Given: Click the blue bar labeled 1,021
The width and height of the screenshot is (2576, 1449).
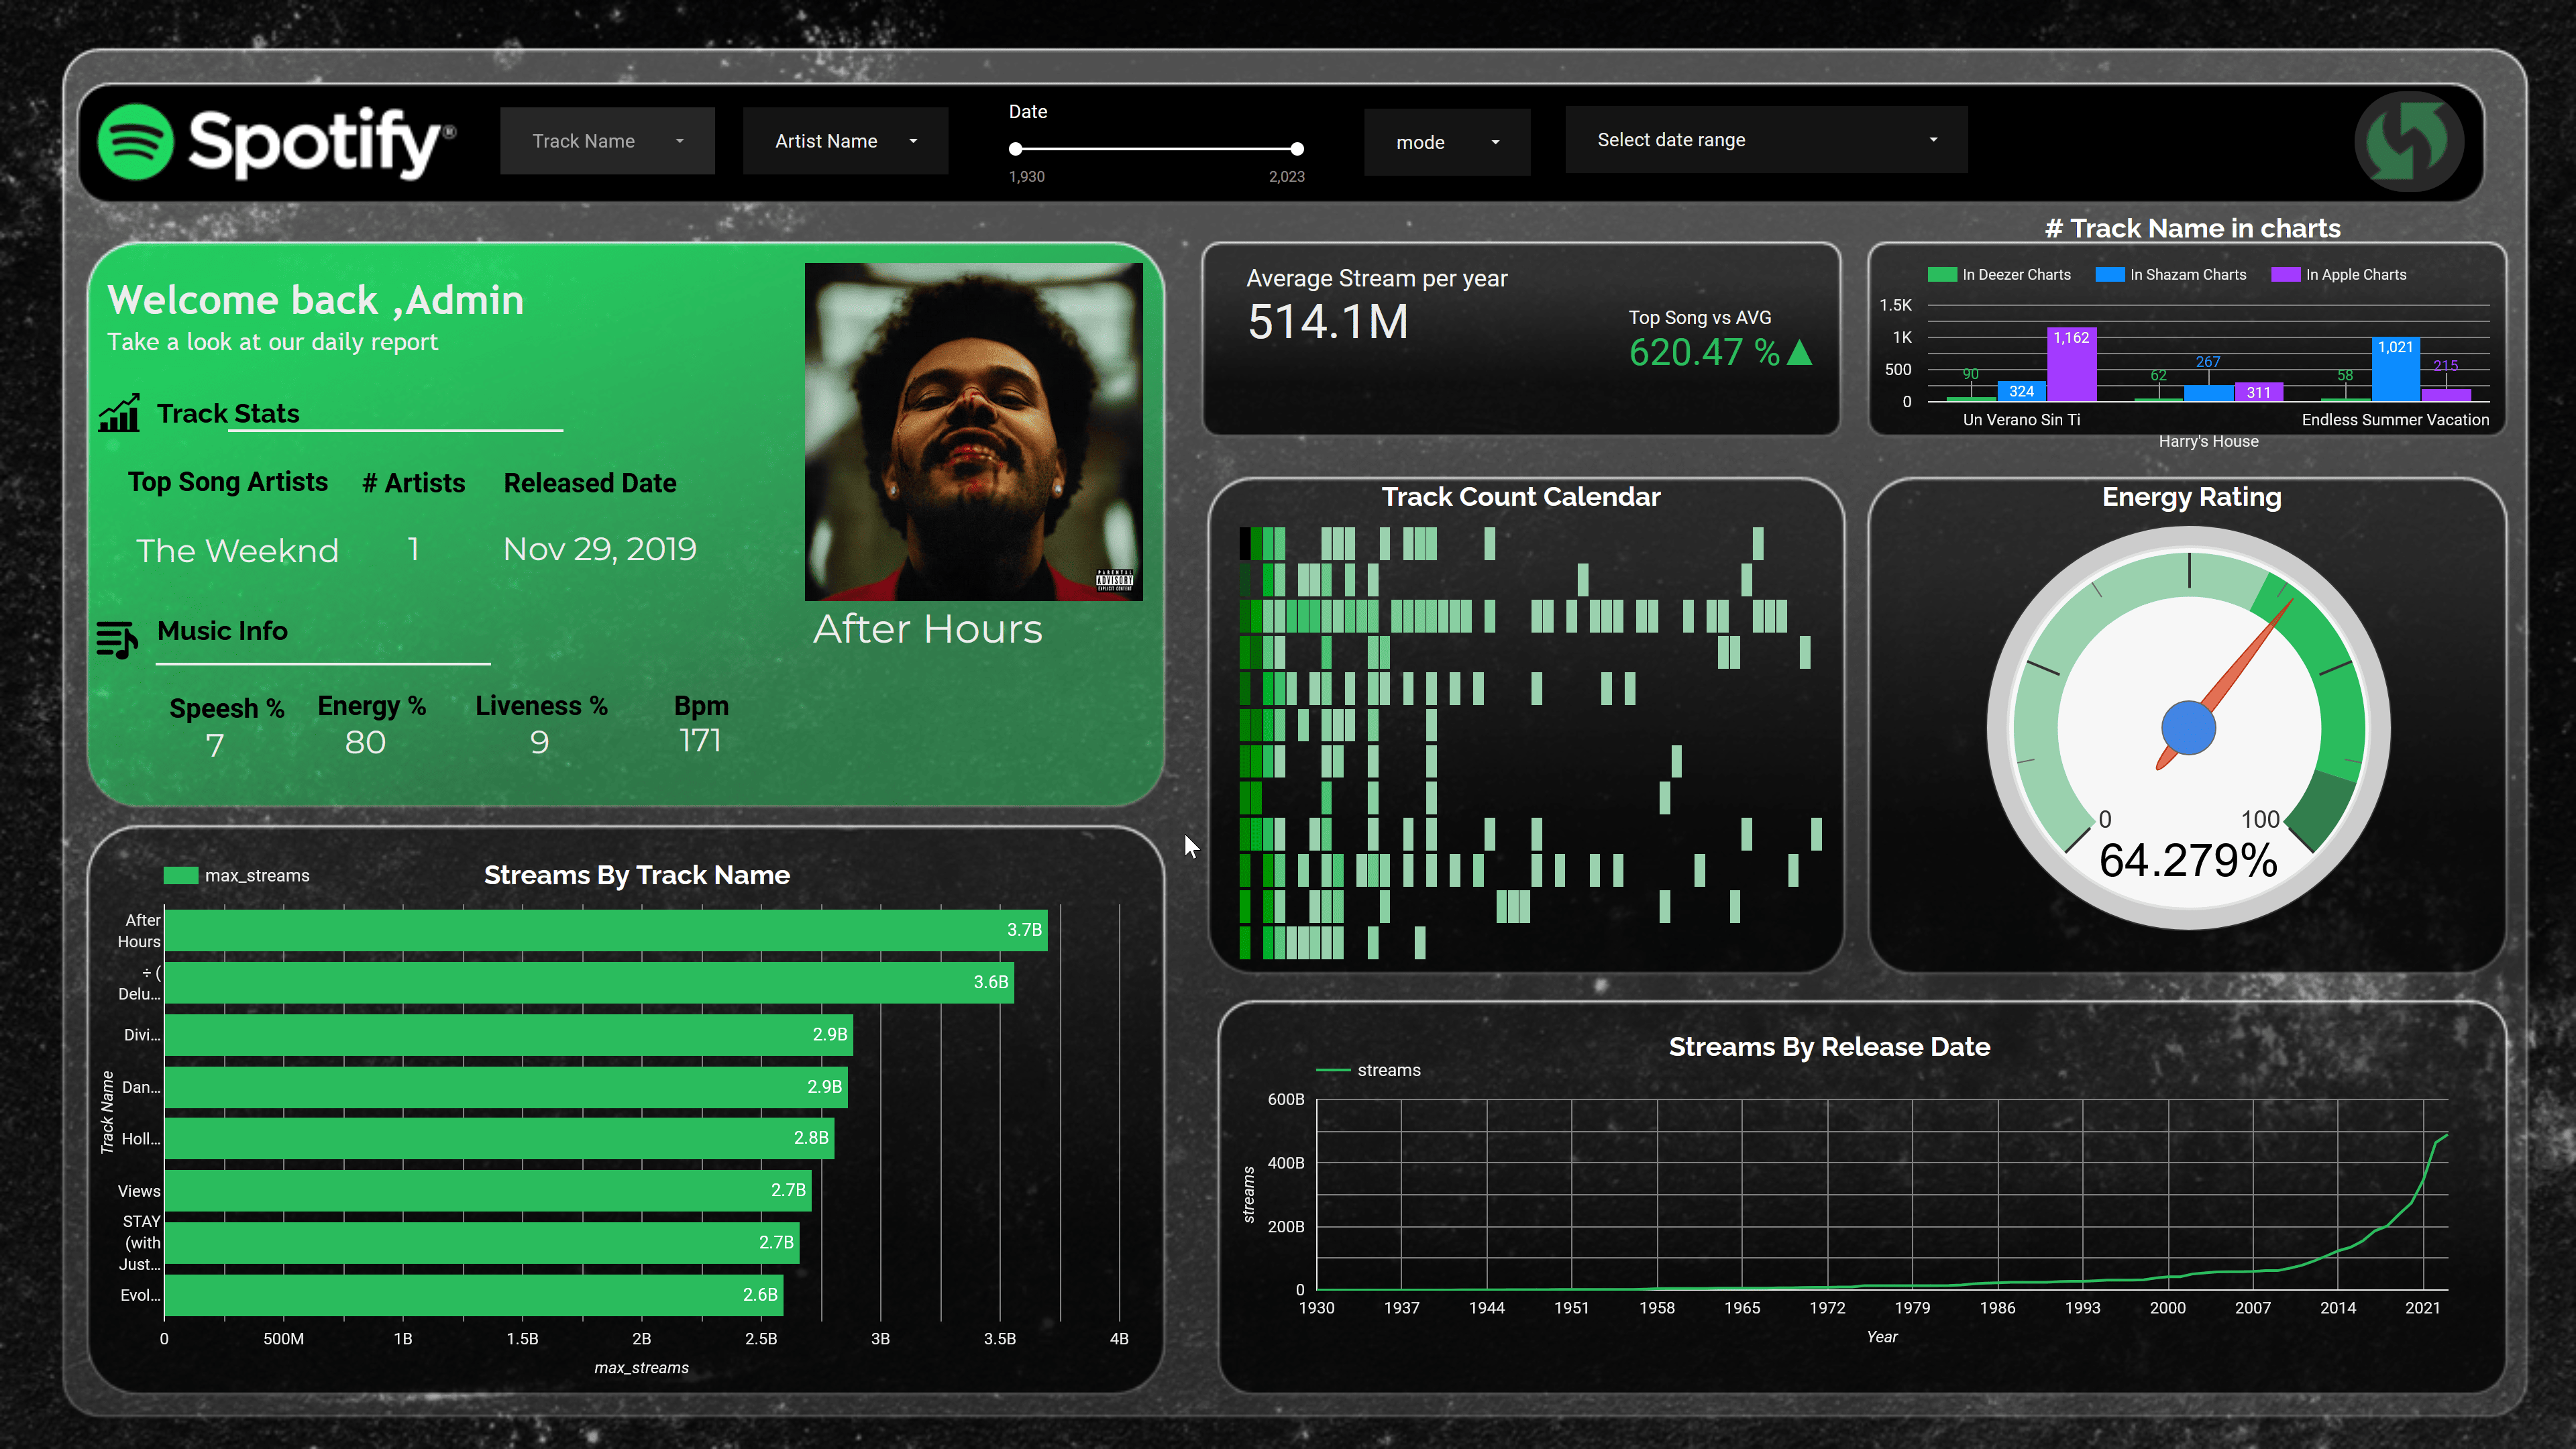Looking at the screenshot, I should pyautogui.click(x=2395, y=369).
